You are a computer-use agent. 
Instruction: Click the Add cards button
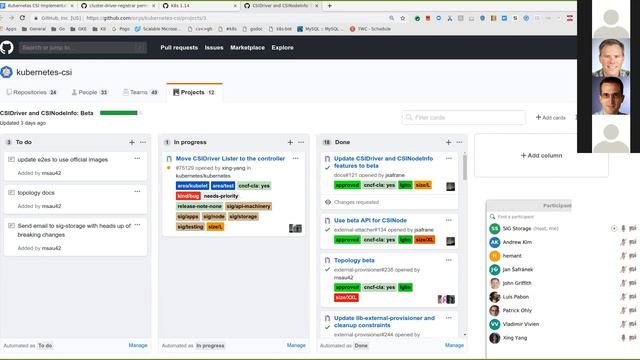point(551,118)
